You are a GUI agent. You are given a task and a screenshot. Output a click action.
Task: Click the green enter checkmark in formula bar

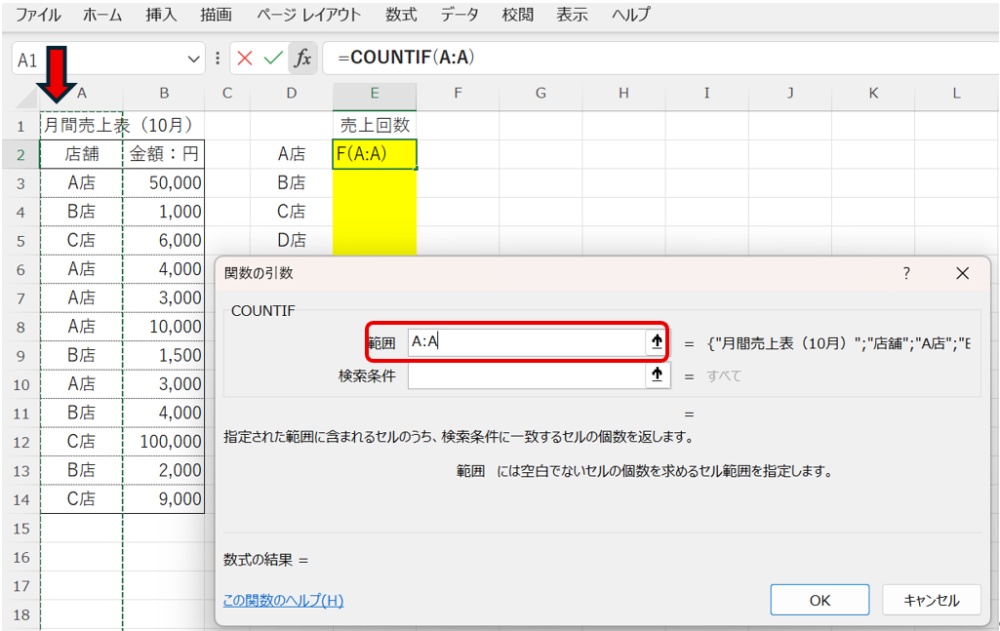tap(273, 59)
